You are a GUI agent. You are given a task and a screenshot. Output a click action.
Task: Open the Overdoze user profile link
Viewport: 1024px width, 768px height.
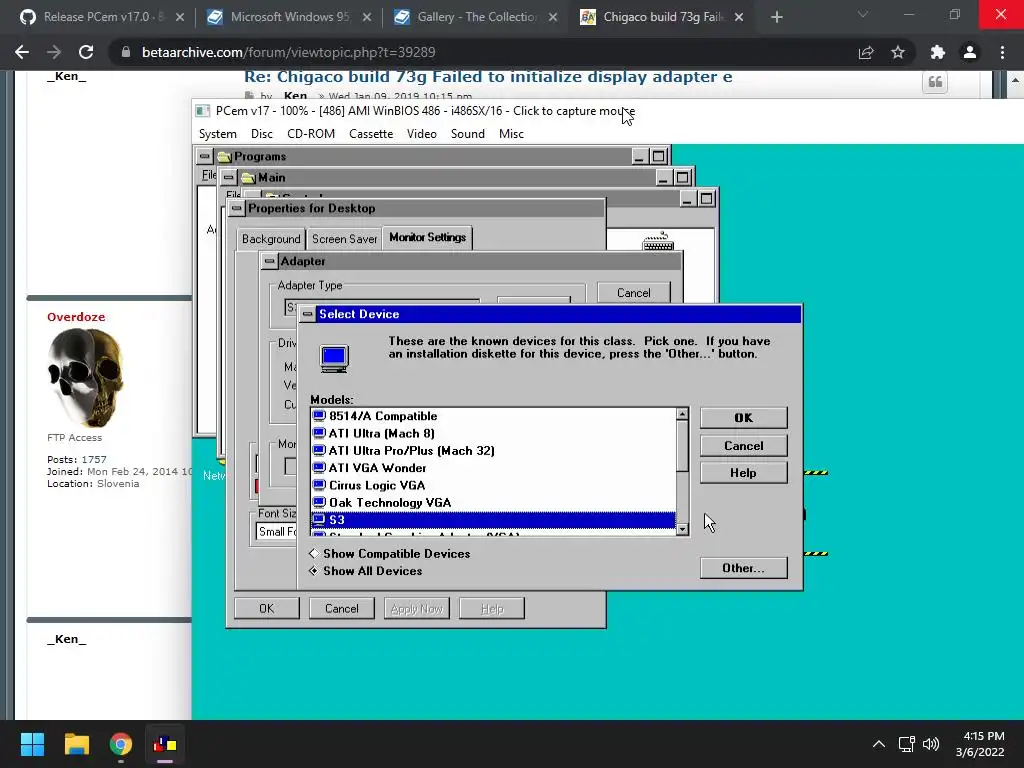(76, 317)
